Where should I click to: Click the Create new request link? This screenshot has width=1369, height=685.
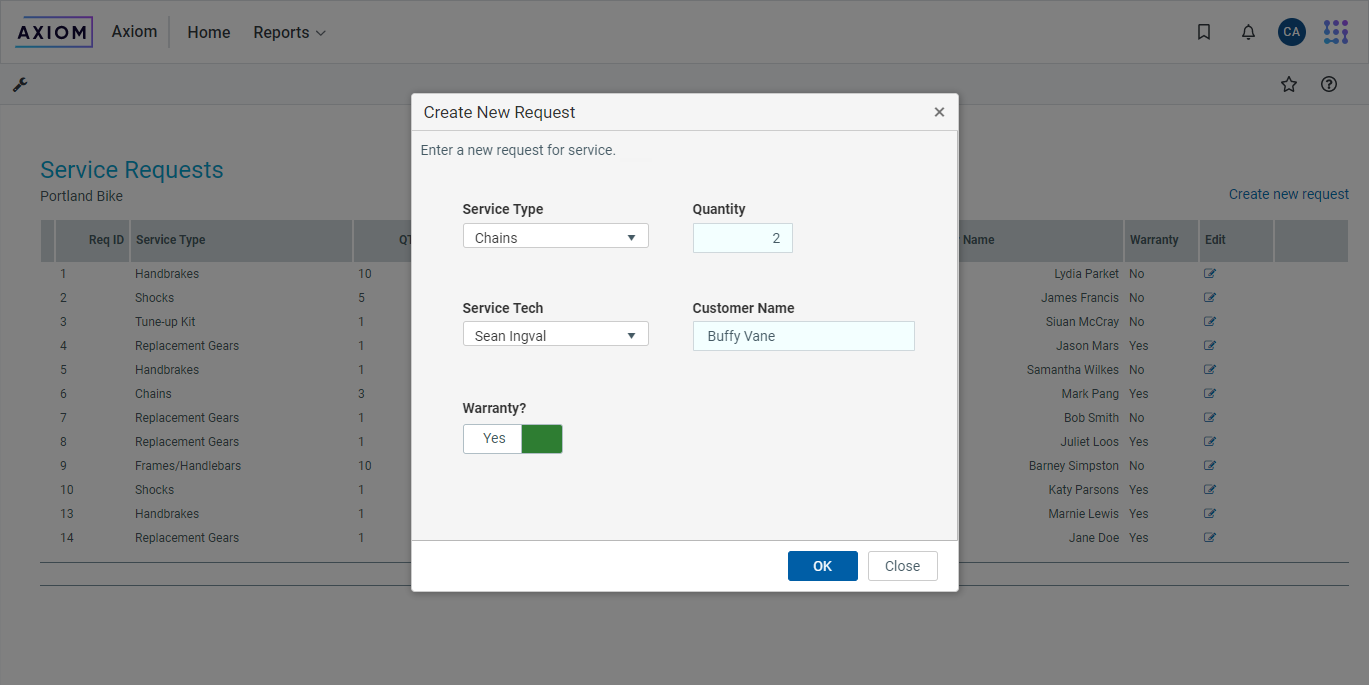click(x=1288, y=194)
